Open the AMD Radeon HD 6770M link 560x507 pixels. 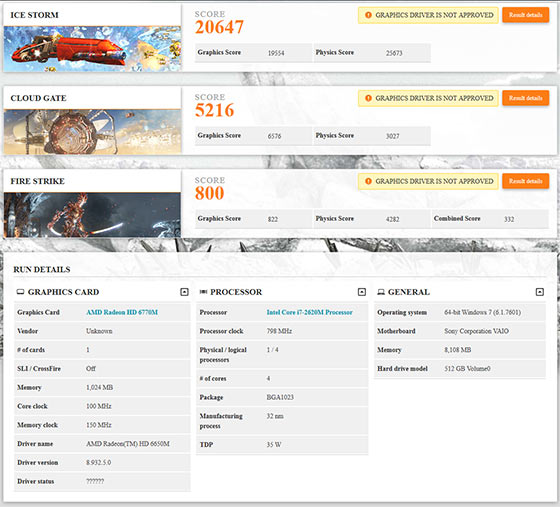pyautogui.click(x=122, y=312)
